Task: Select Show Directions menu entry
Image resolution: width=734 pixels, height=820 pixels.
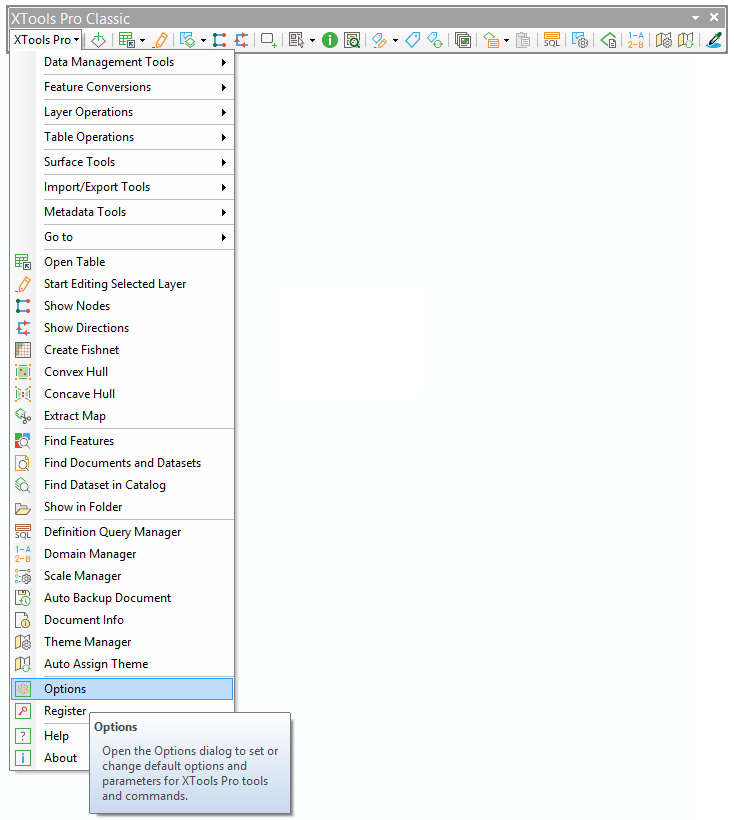Action: click(x=122, y=328)
